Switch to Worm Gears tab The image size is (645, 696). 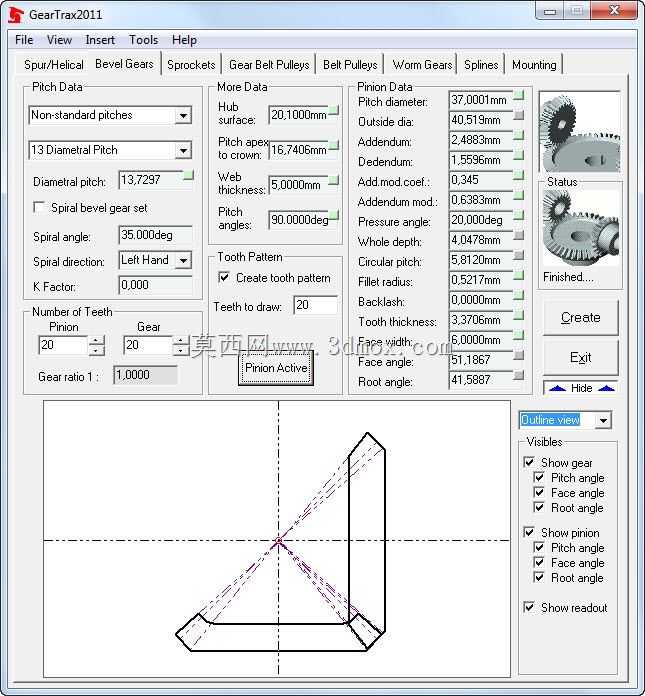(422, 65)
